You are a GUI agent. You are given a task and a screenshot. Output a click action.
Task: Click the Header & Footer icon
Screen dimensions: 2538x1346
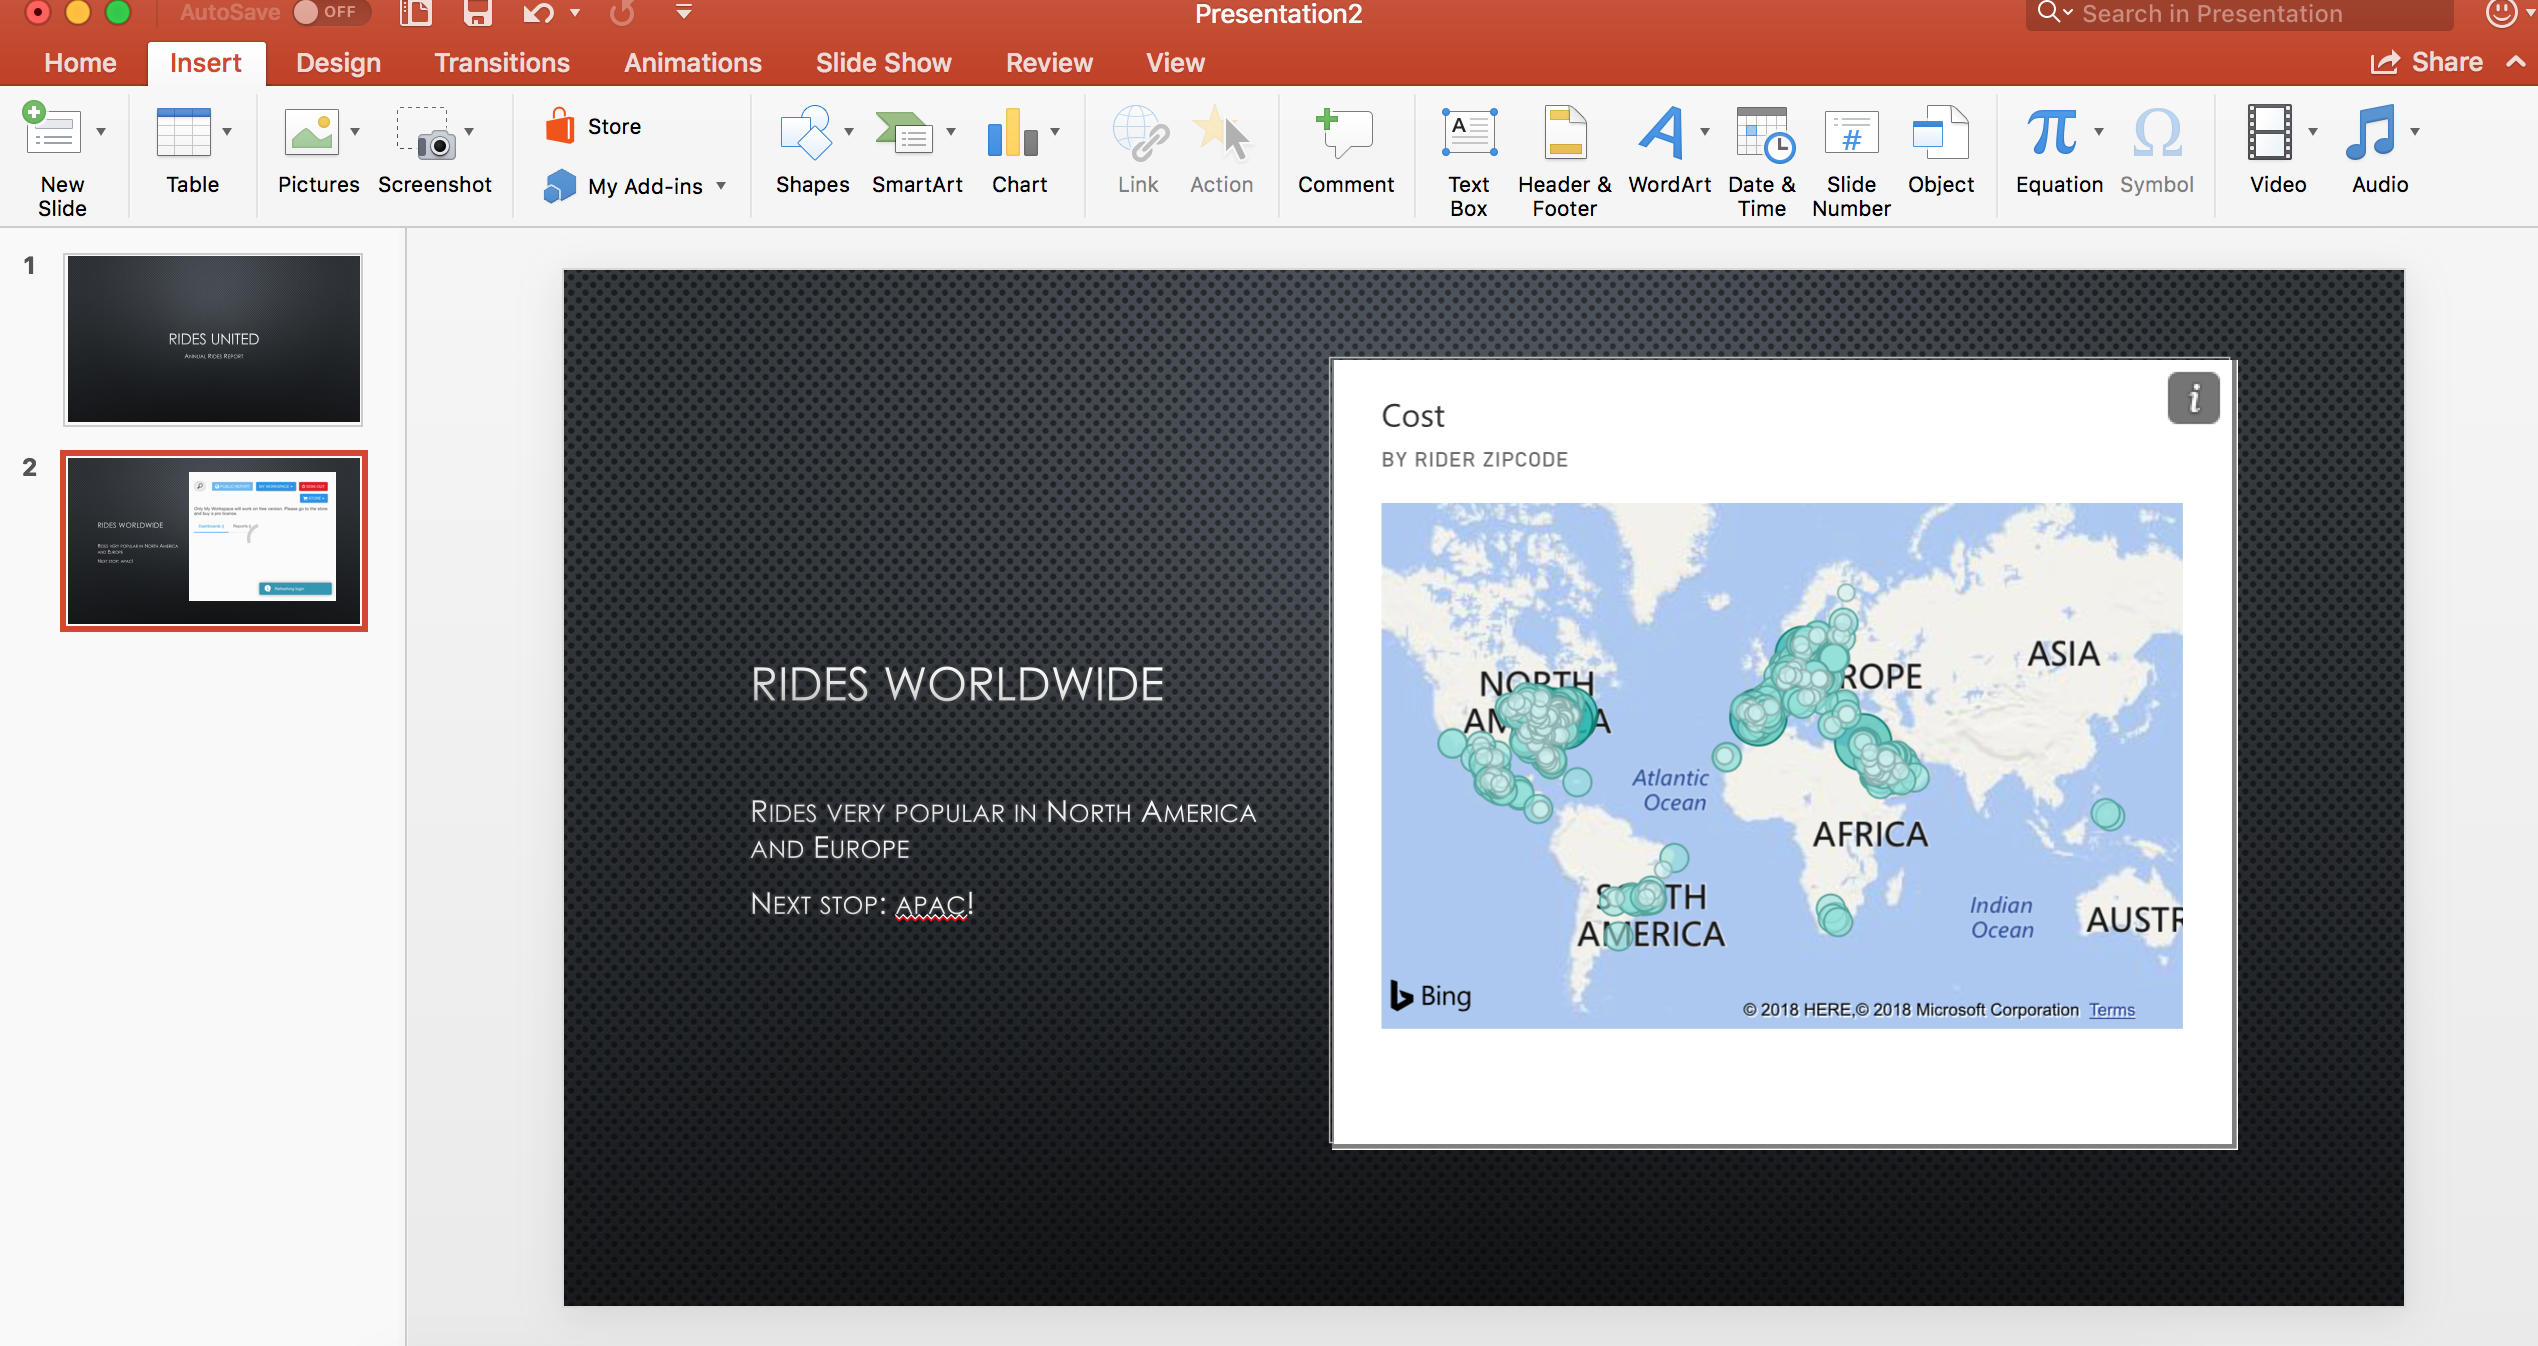1564,134
